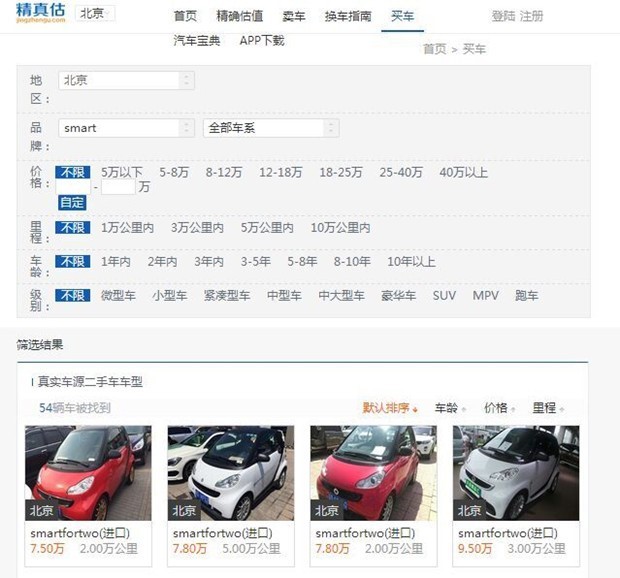The width and height of the screenshot is (620, 578).
Task: Click the minimum custom price input box
Action: tap(73, 187)
